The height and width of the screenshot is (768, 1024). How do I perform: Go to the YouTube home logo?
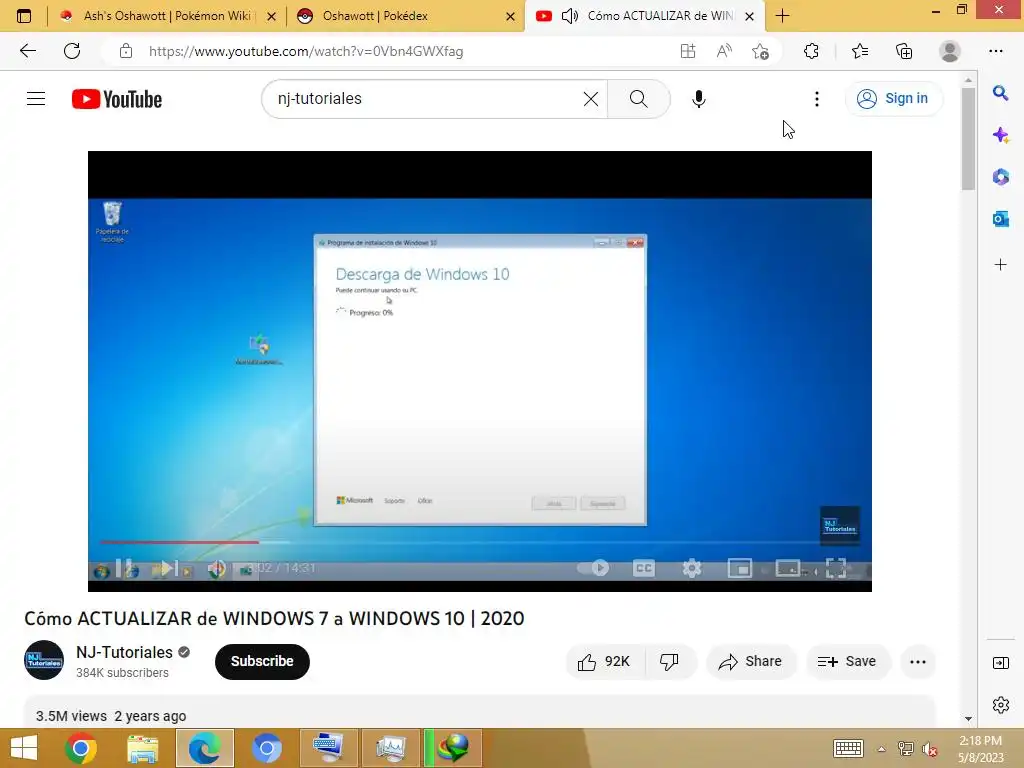point(117,99)
